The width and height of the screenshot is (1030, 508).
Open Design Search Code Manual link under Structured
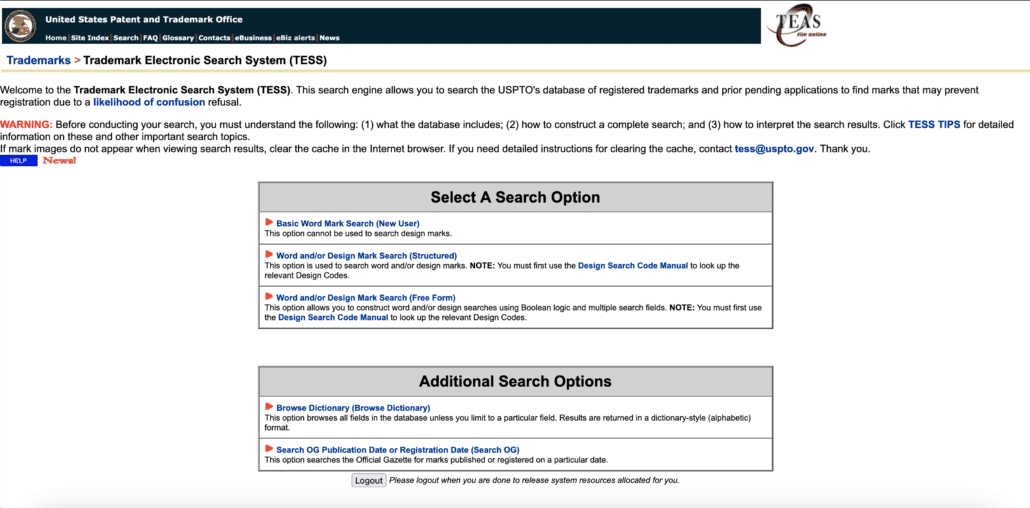[x=633, y=266]
